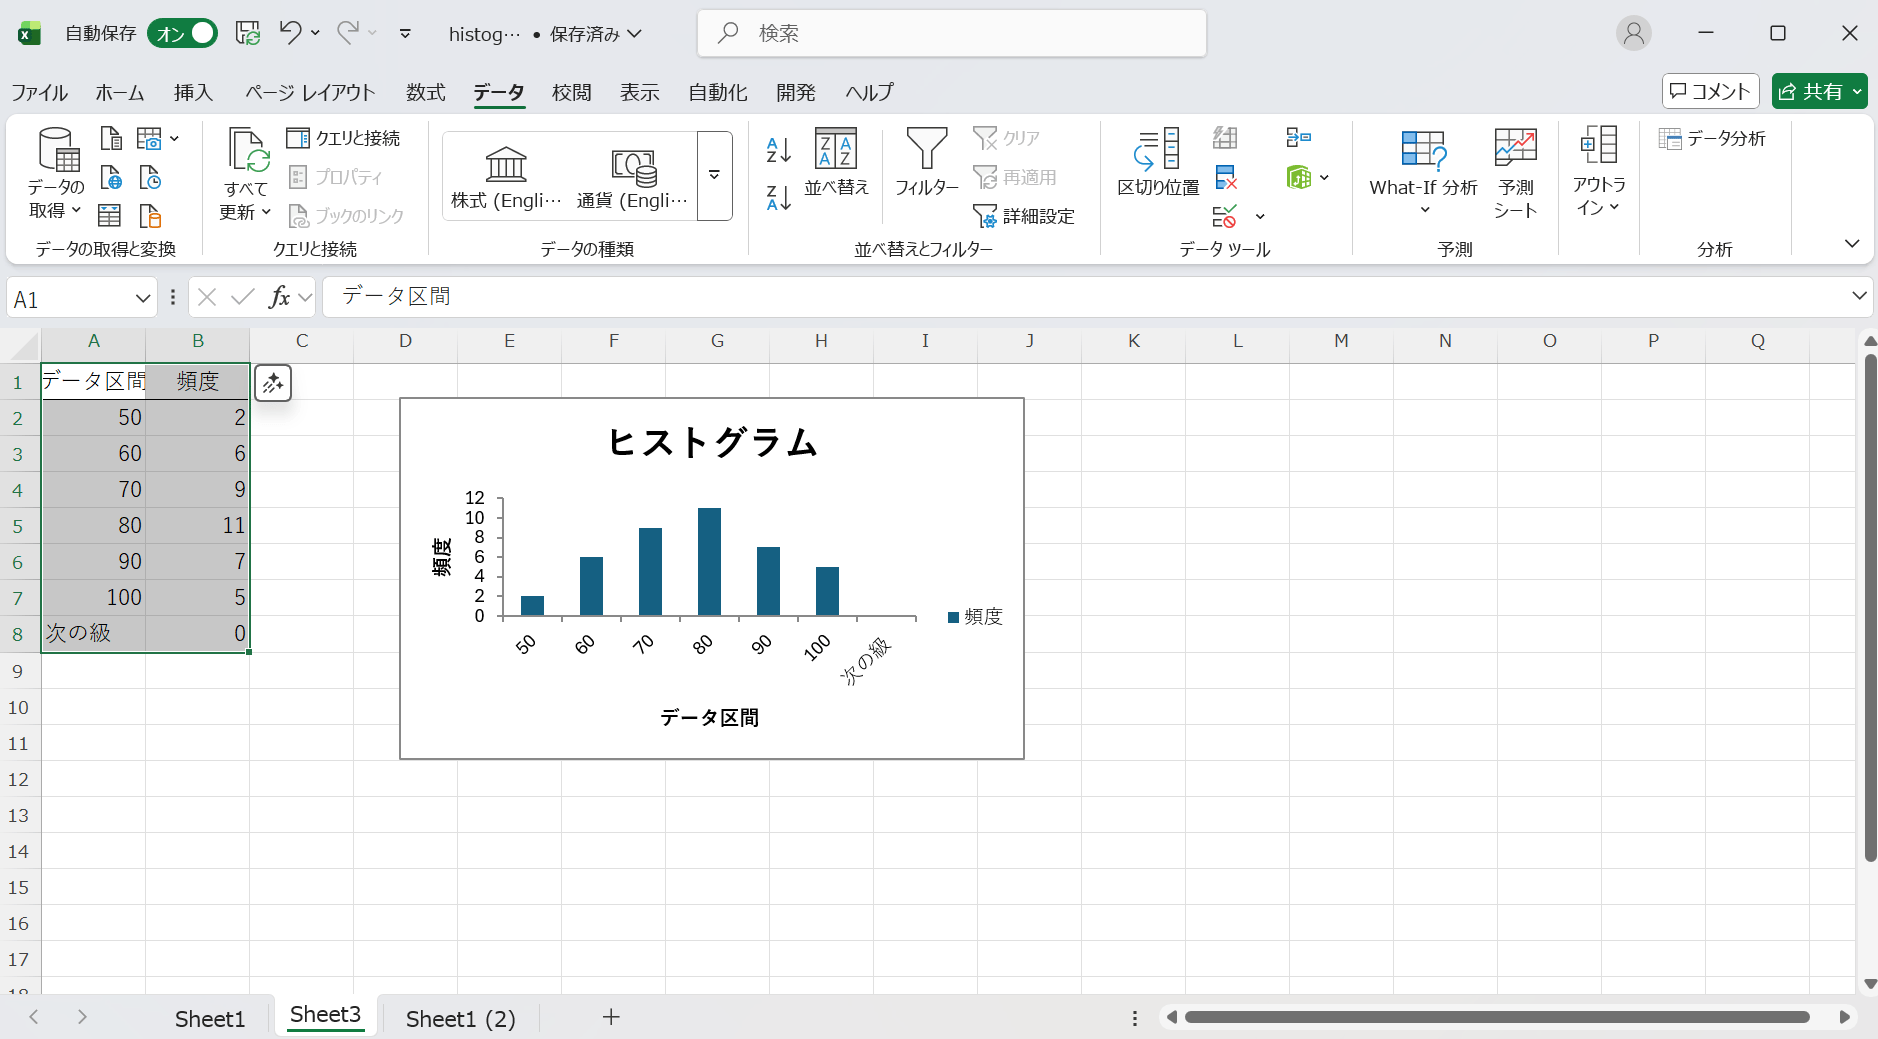The image size is (1878, 1039).
Task: Click inside the 検索 search box
Action: click(x=950, y=33)
